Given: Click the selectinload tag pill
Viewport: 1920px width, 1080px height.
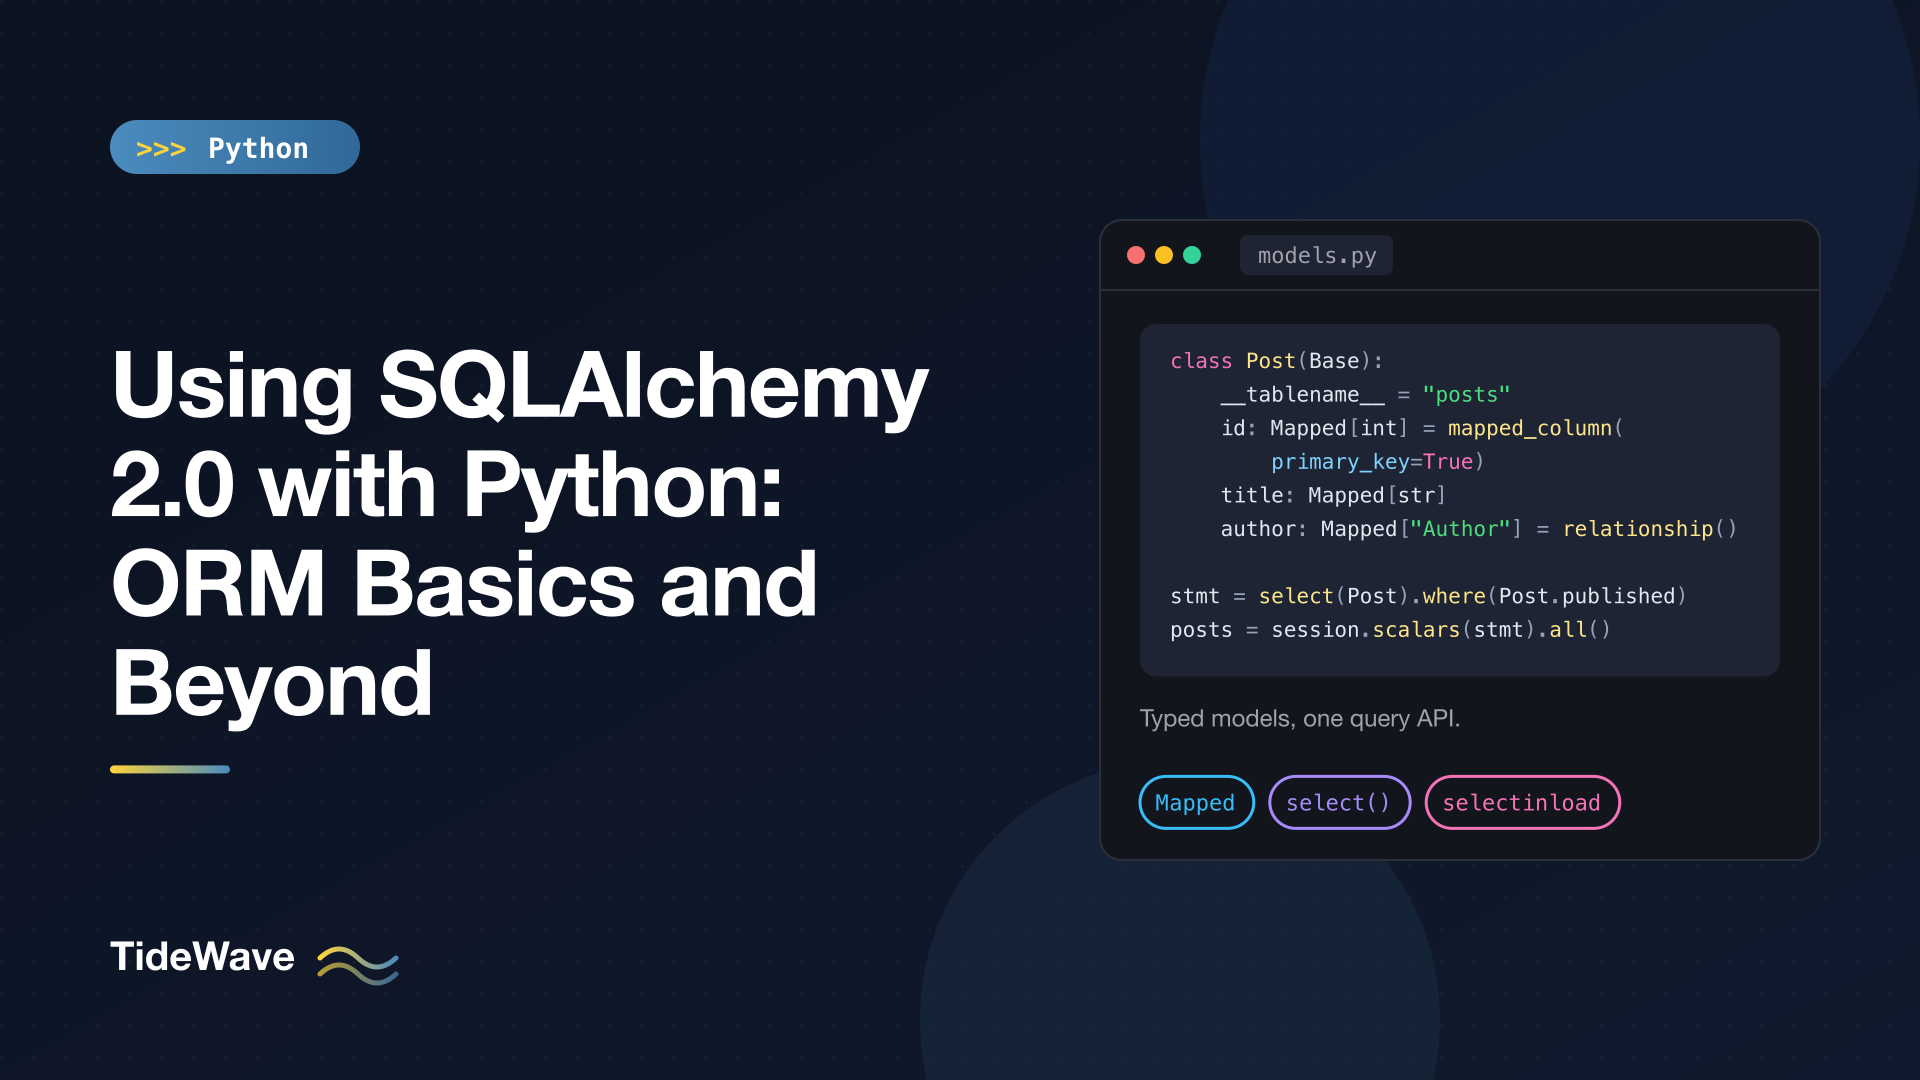Looking at the screenshot, I should coord(1522,802).
